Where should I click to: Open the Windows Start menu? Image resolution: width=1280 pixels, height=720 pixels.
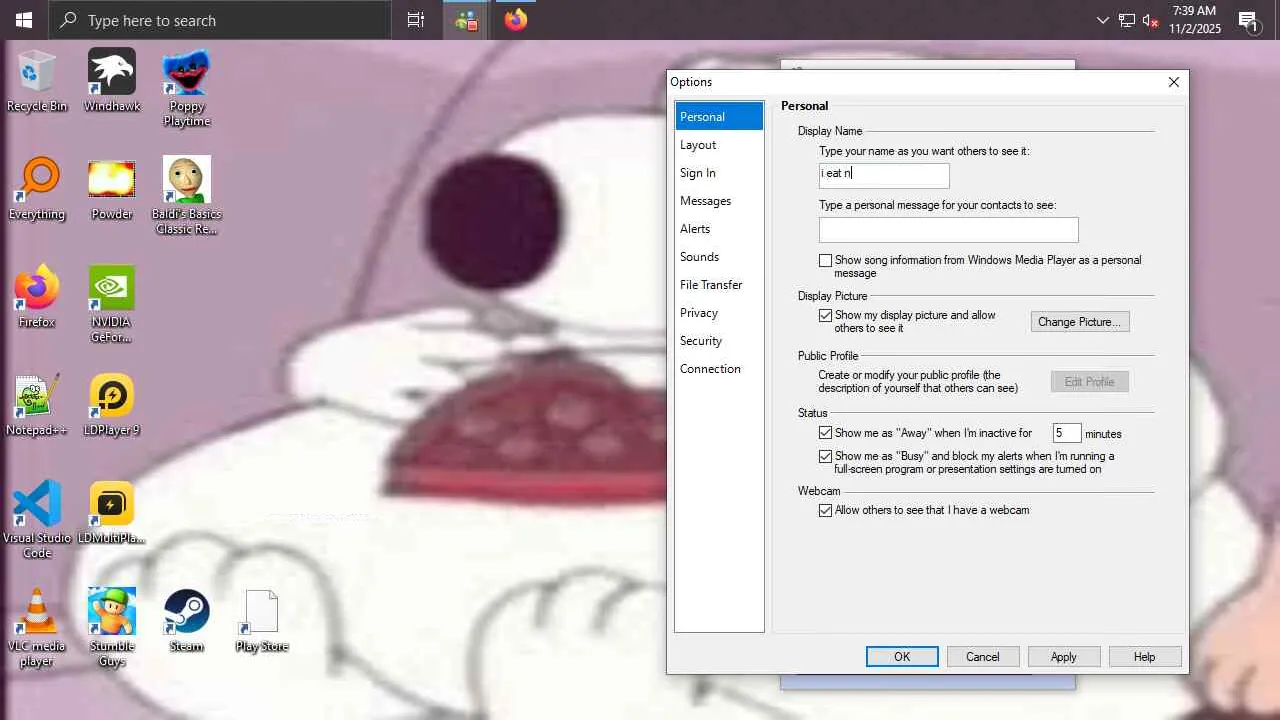click(24, 20)
